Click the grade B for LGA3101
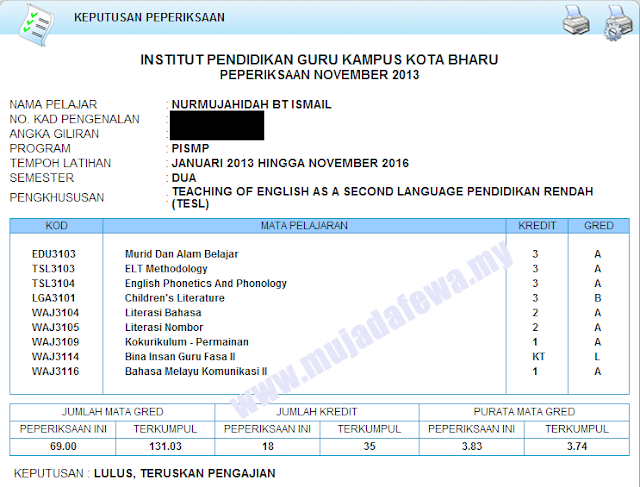The height and width of the screenshot is (487, 640). (598, 298)
